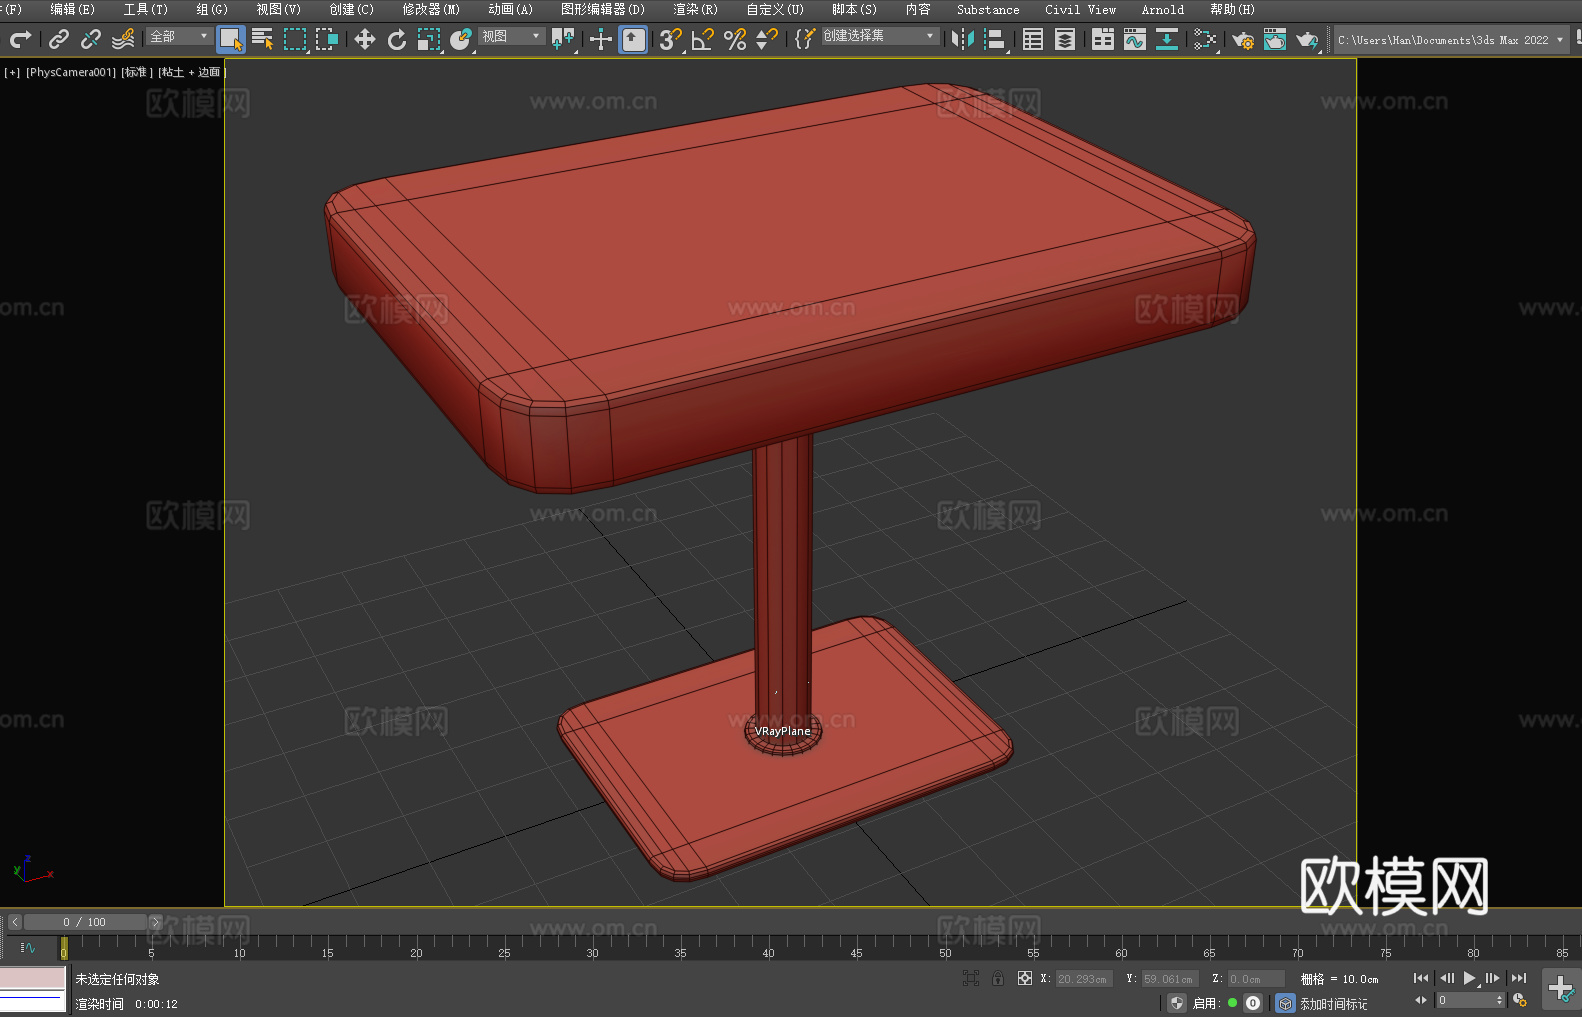Open the 全部 selection filter dropdown
This screenshot has height=1017, width=1582.
coord(178,36)
